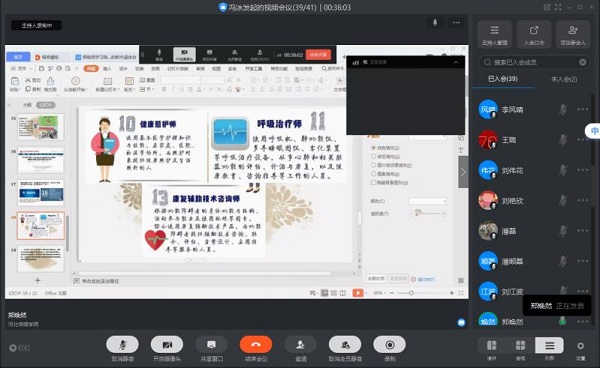Open the 颜色 color dropdown
Screen dimensions: 600x368
pyautogui.click(x=428, y=201)
